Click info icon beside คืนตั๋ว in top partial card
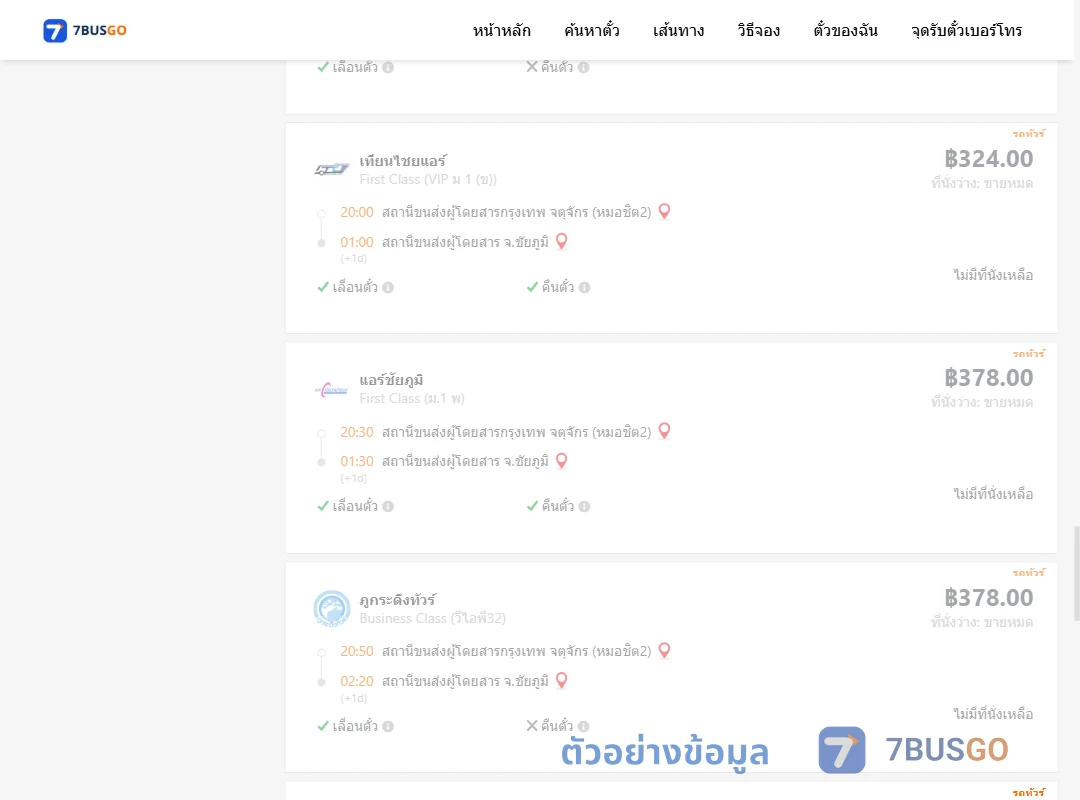Screen dimensions: 1080x800 click(583, 68)
